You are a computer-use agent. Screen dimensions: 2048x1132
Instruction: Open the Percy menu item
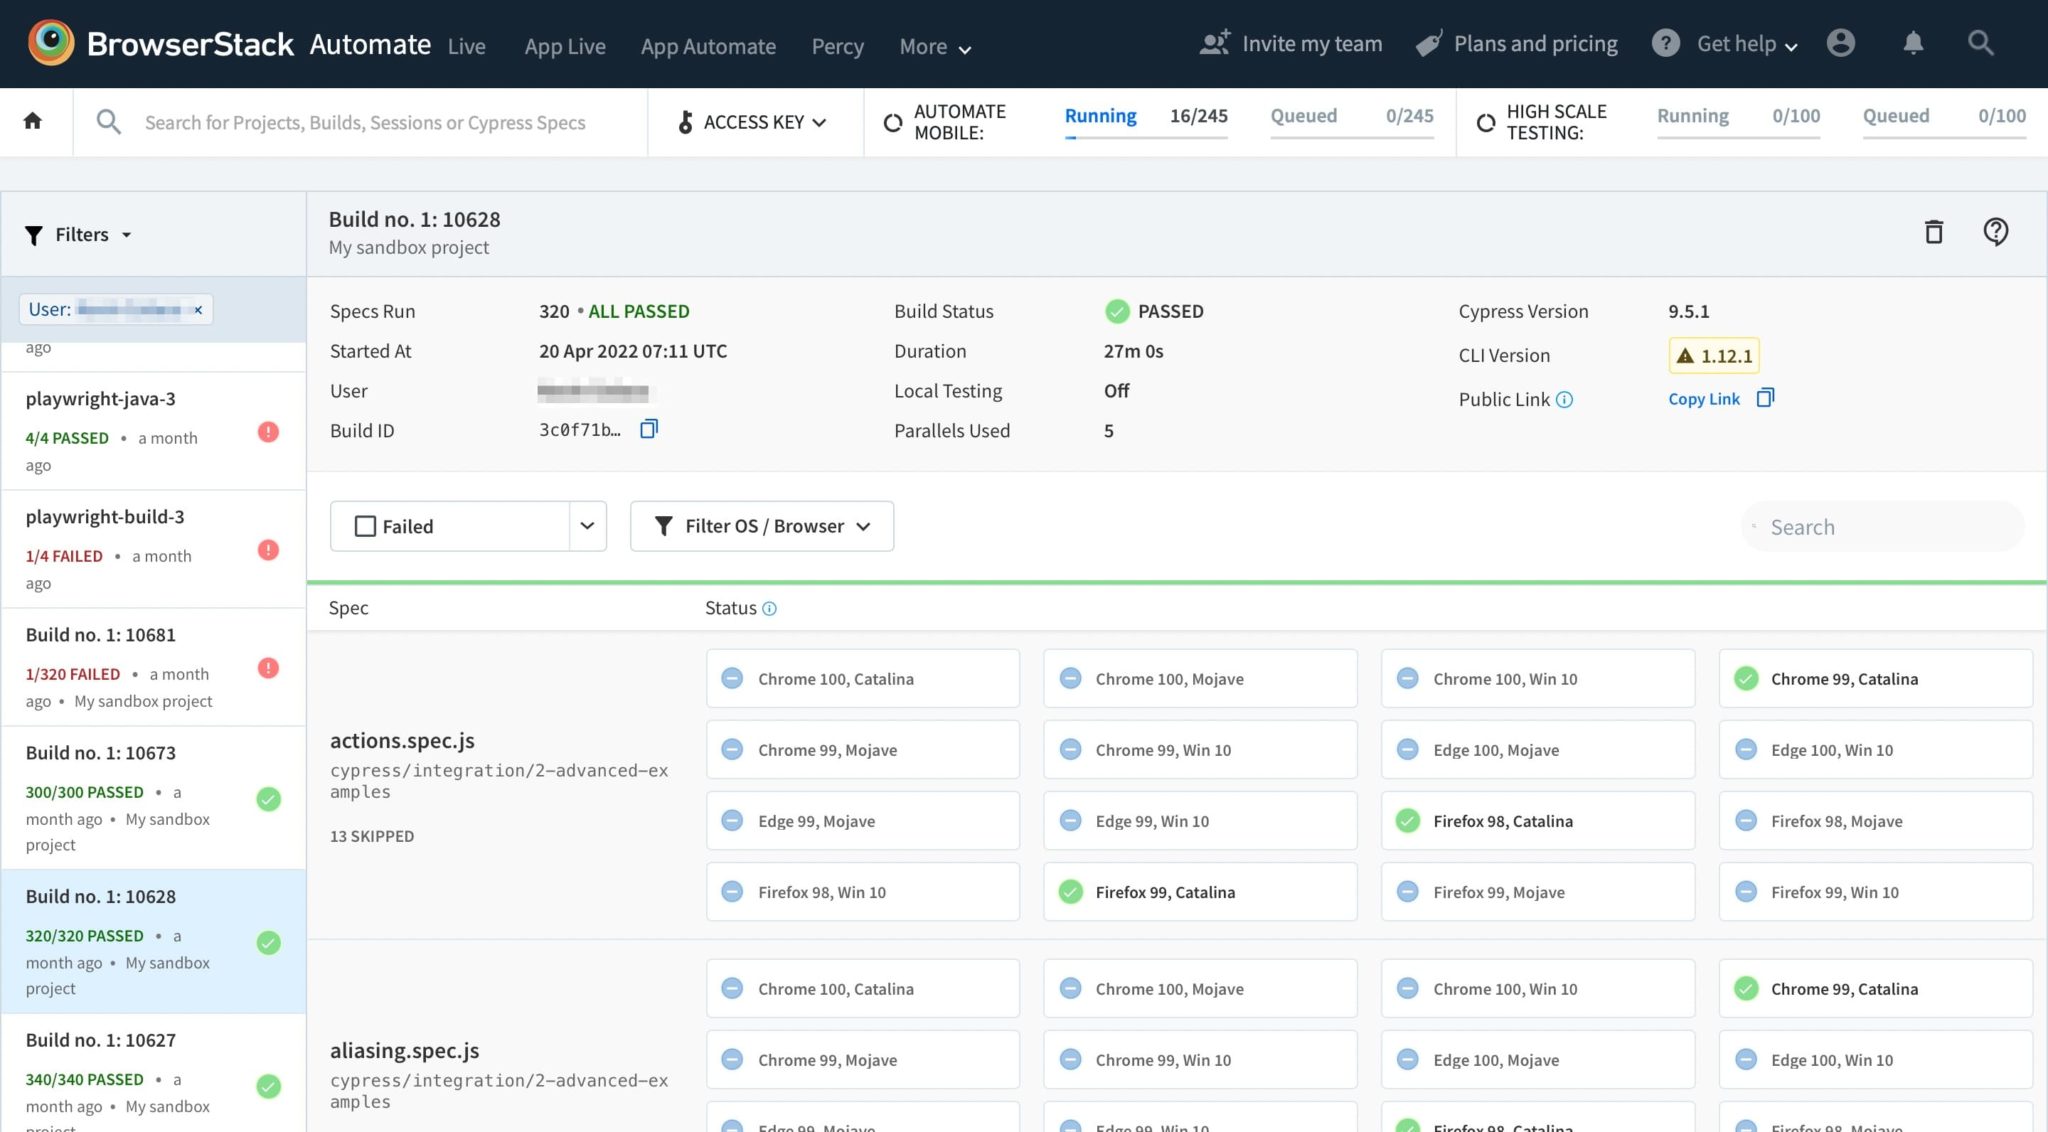pyautogui.click(x=837, y=46)
